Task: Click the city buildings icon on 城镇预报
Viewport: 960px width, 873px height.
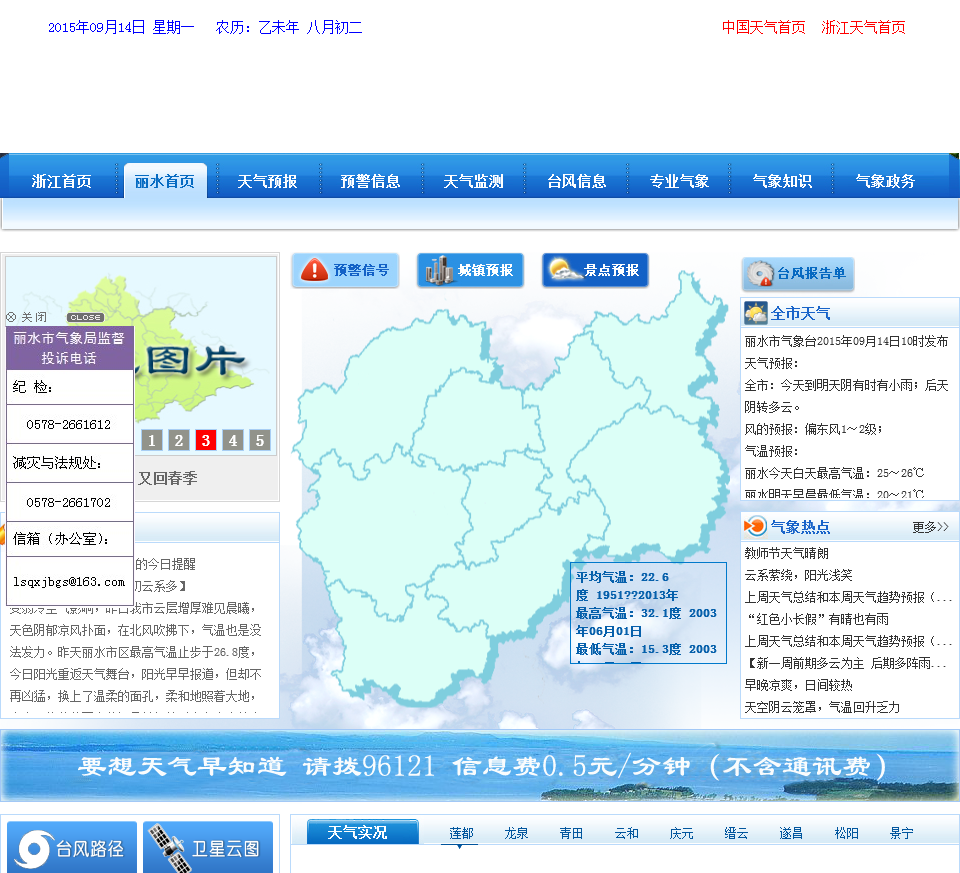Action: click(x=439, y=270)
